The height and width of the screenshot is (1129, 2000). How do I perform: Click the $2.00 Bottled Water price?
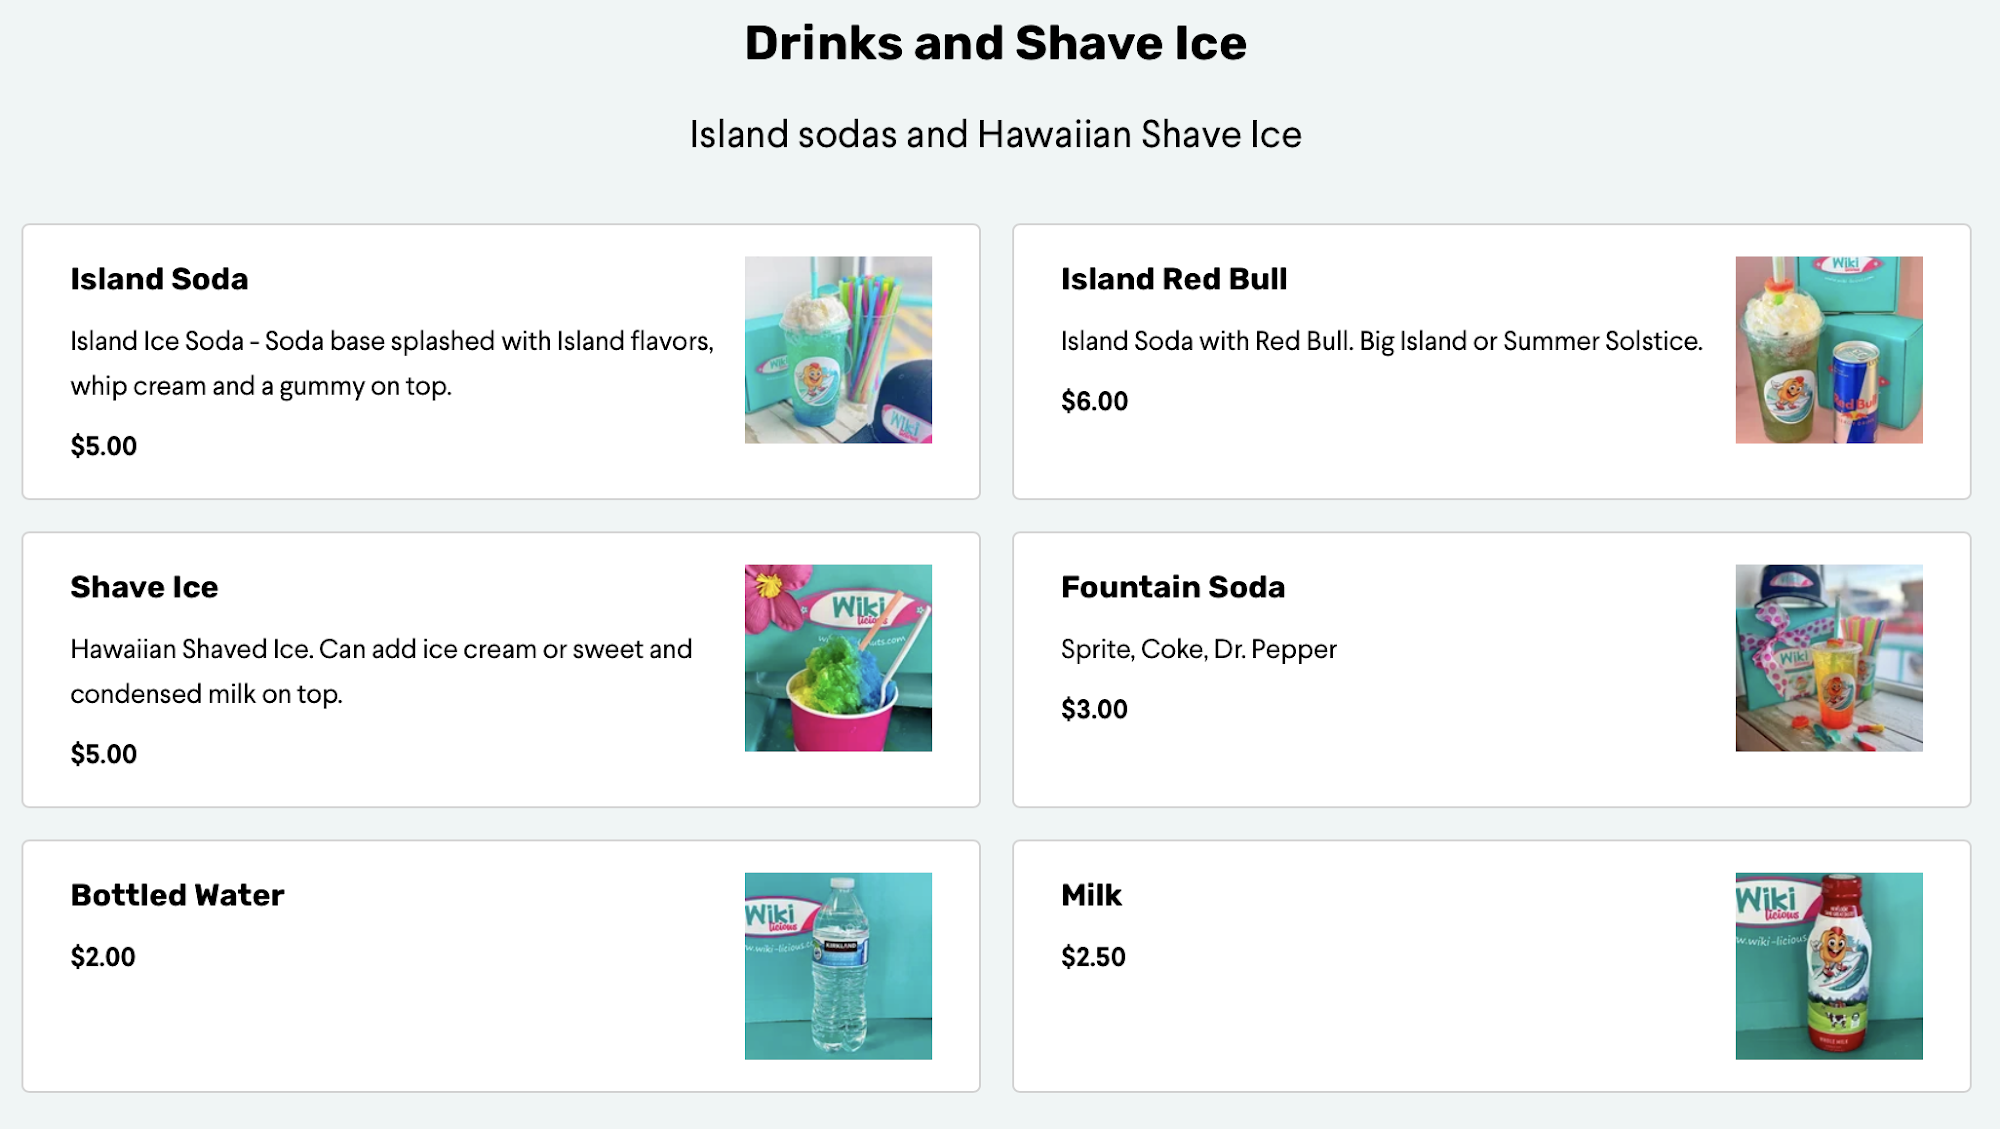pyautogui.click(x=103, y=957)
